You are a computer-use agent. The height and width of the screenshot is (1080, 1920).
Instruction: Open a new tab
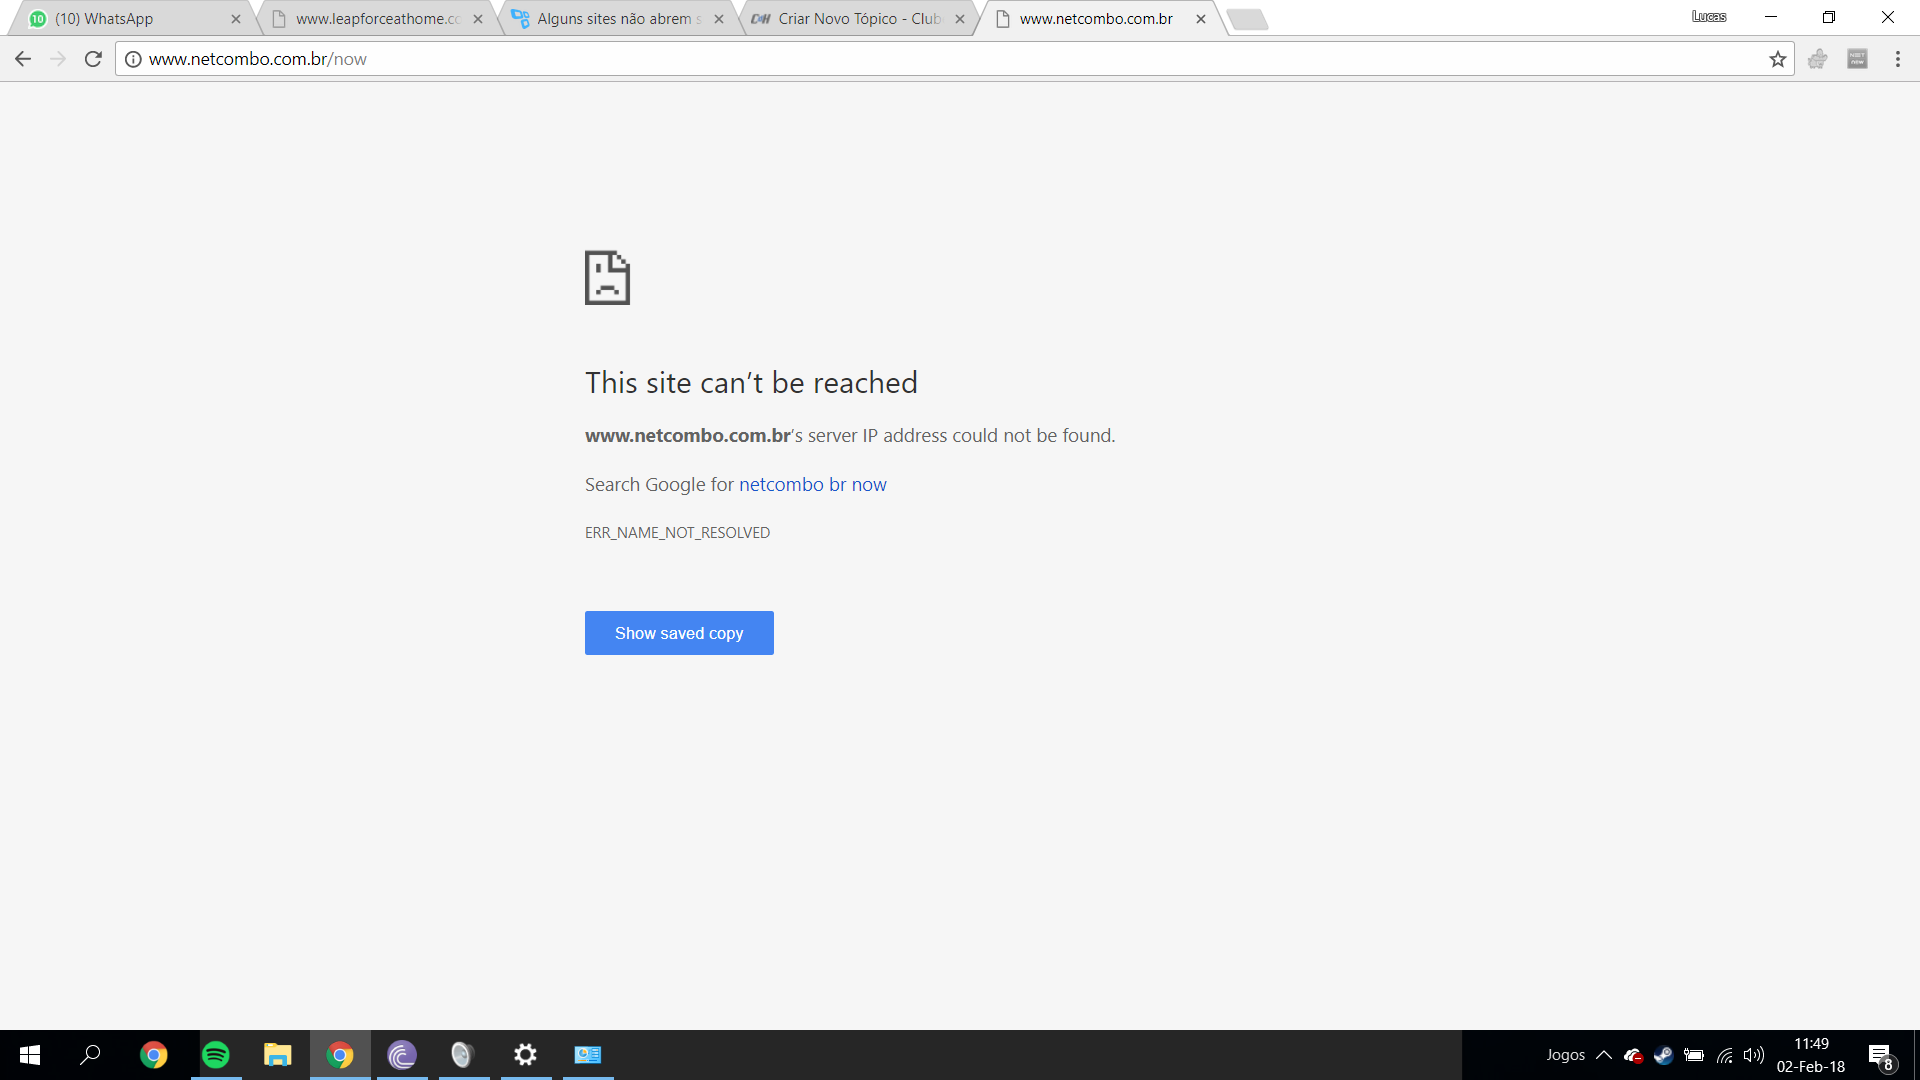[1247, 19]
